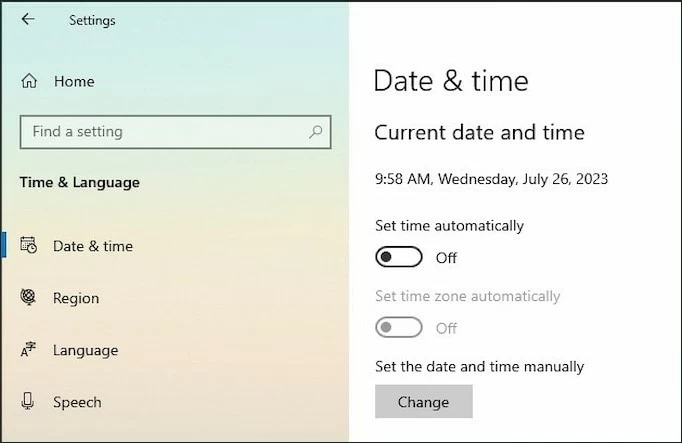
Task: Select the Date & time sidebar label
Action: [x=93, y=246]
